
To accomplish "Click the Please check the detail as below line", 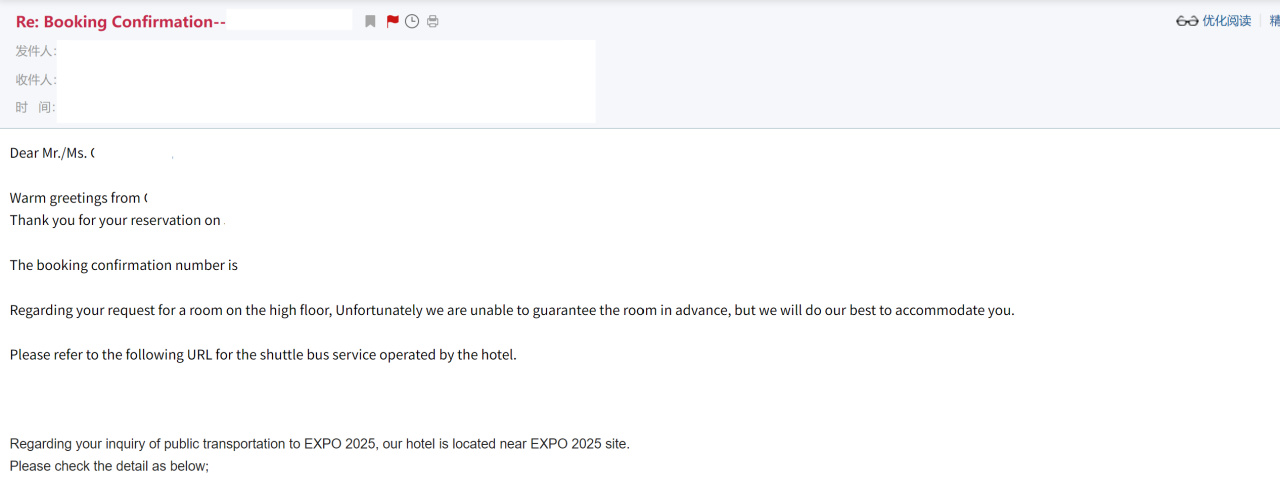I will tap(109, 466).
